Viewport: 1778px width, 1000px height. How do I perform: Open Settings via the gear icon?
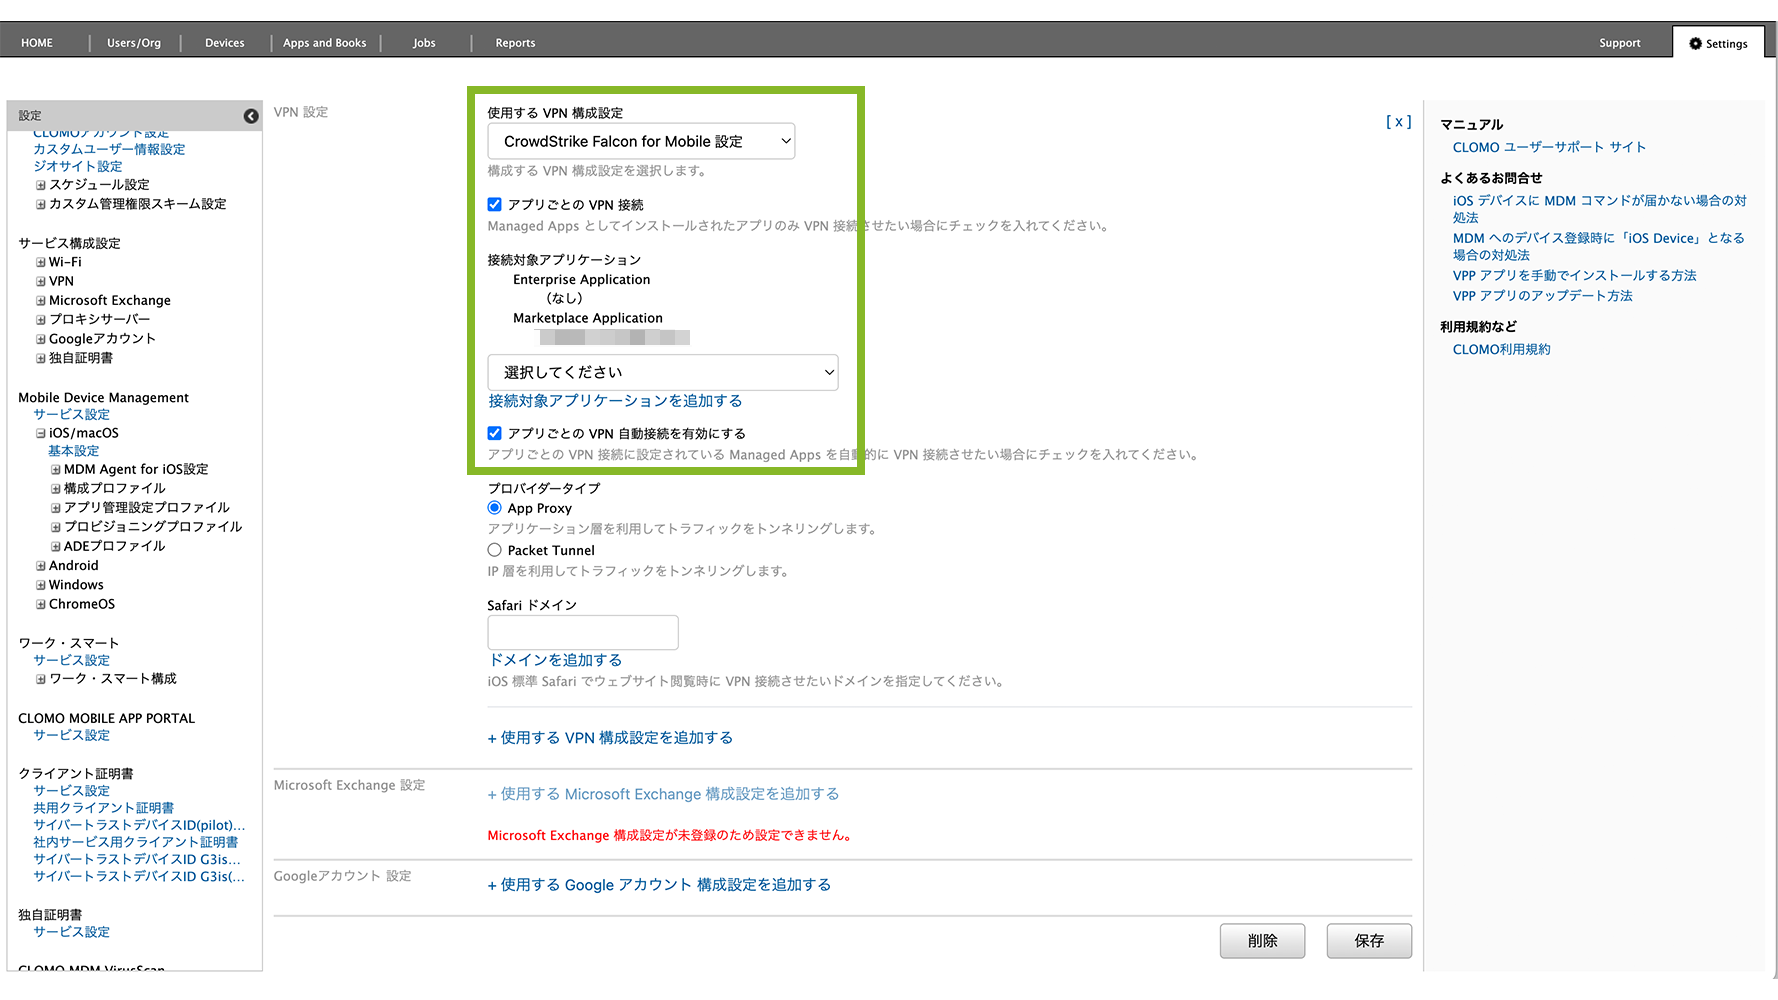coord(1695,44)
